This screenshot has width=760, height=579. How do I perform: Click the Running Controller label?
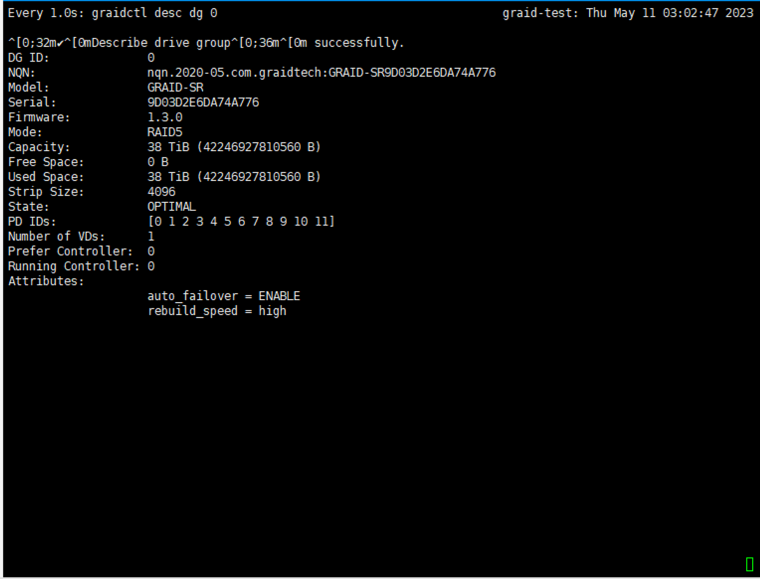(74, 266)
